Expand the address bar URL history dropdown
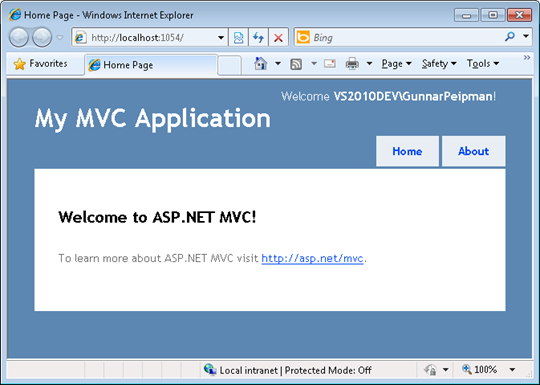Image resolution: width=540 pixels, height=385 pixels. click(x=221, y=38)
